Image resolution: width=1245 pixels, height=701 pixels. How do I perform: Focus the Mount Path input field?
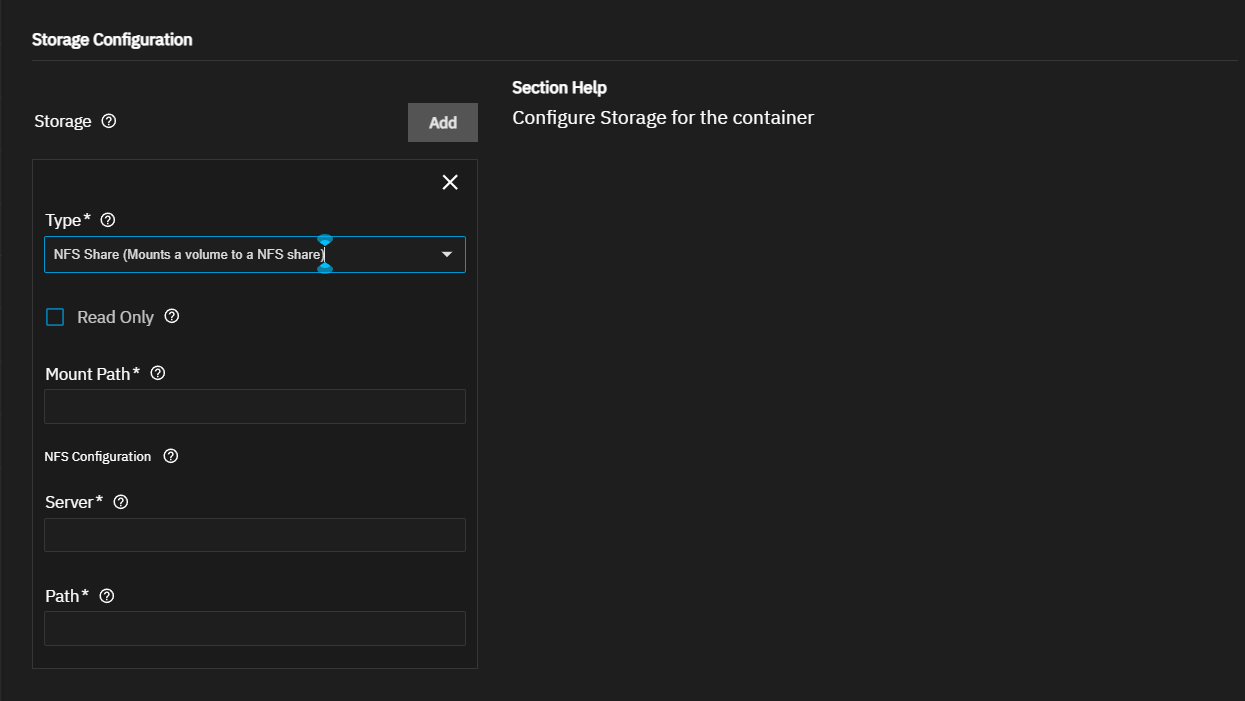pyautogui.click(x=255, y=407)
